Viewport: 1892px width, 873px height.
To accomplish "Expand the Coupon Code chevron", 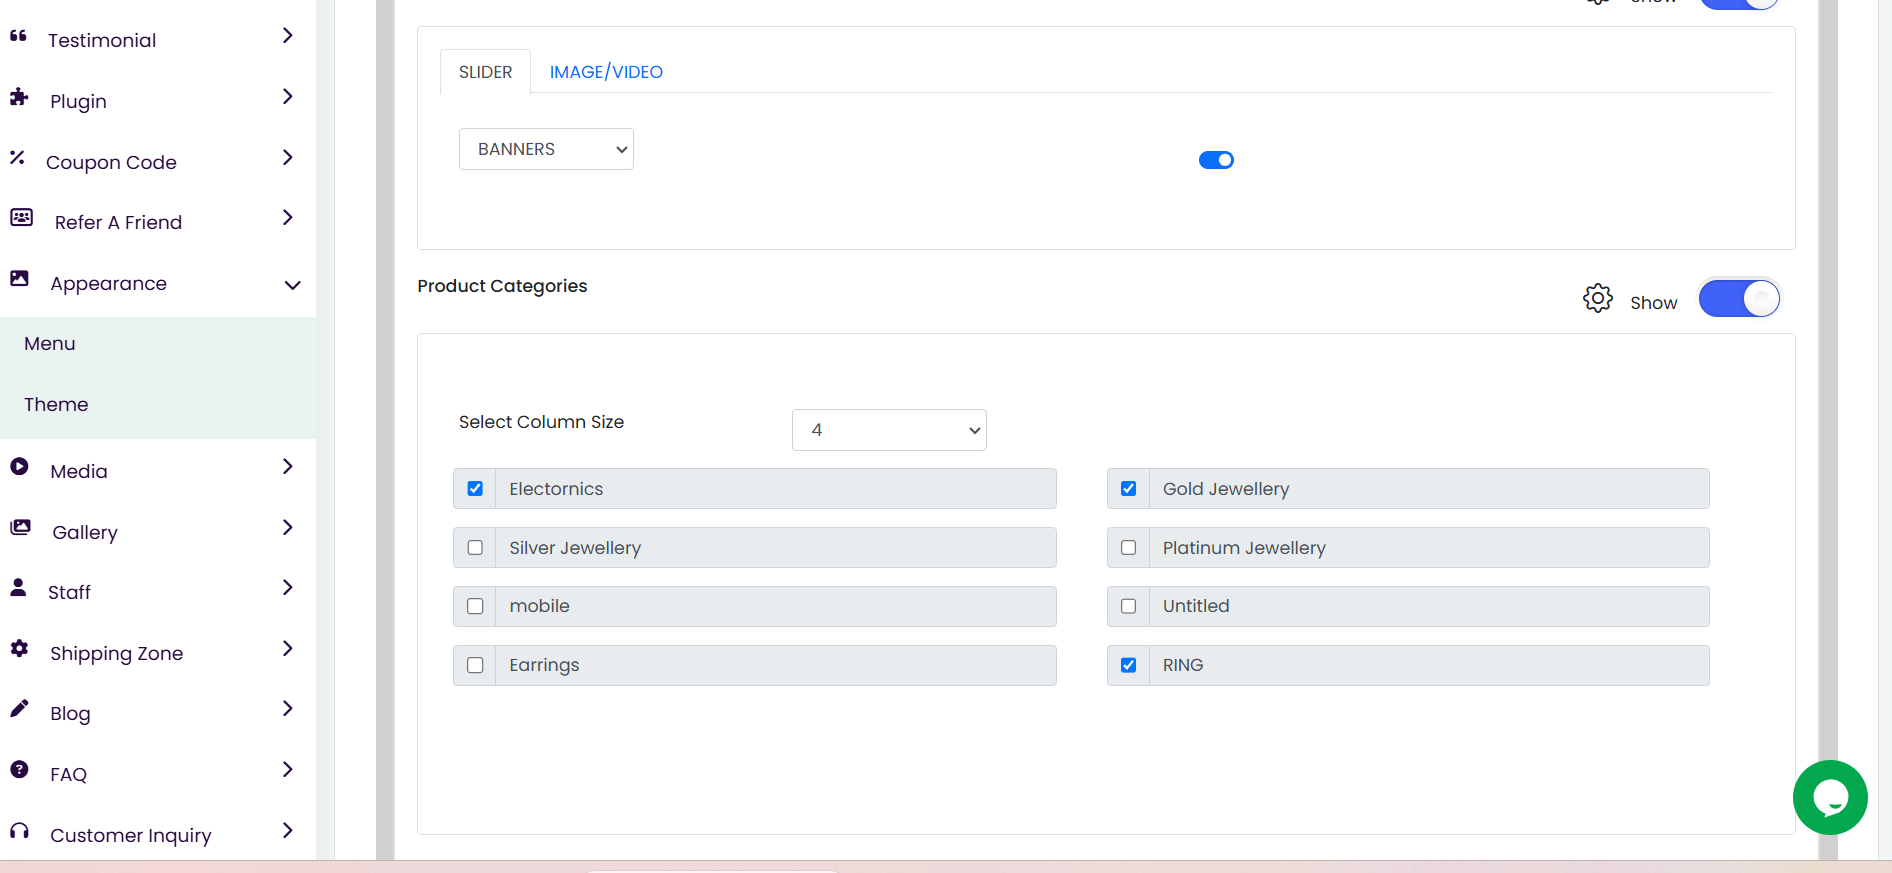I will pos(288,158).
